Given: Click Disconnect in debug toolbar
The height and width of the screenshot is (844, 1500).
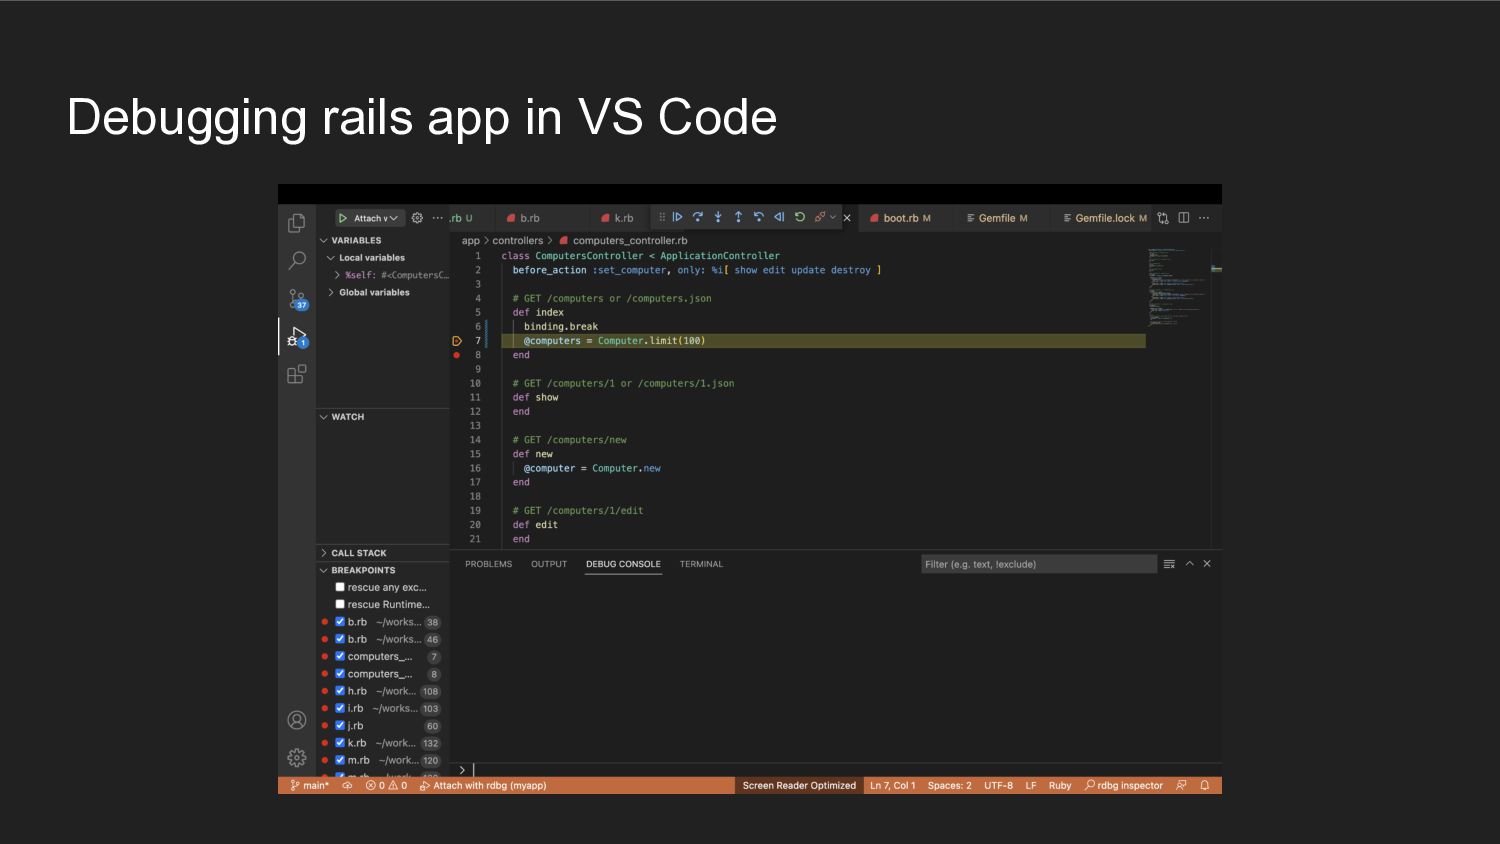Looking at the screenshot, I should [820, 217].
